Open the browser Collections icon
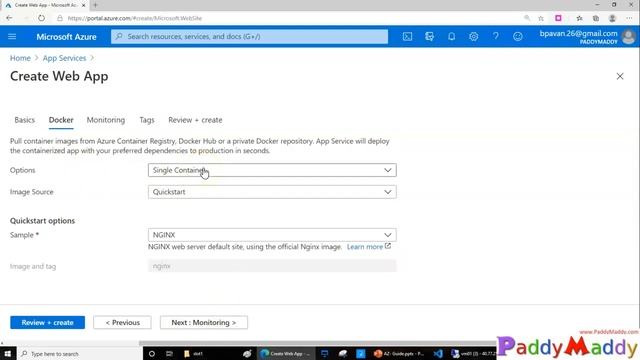 [596, 18]
